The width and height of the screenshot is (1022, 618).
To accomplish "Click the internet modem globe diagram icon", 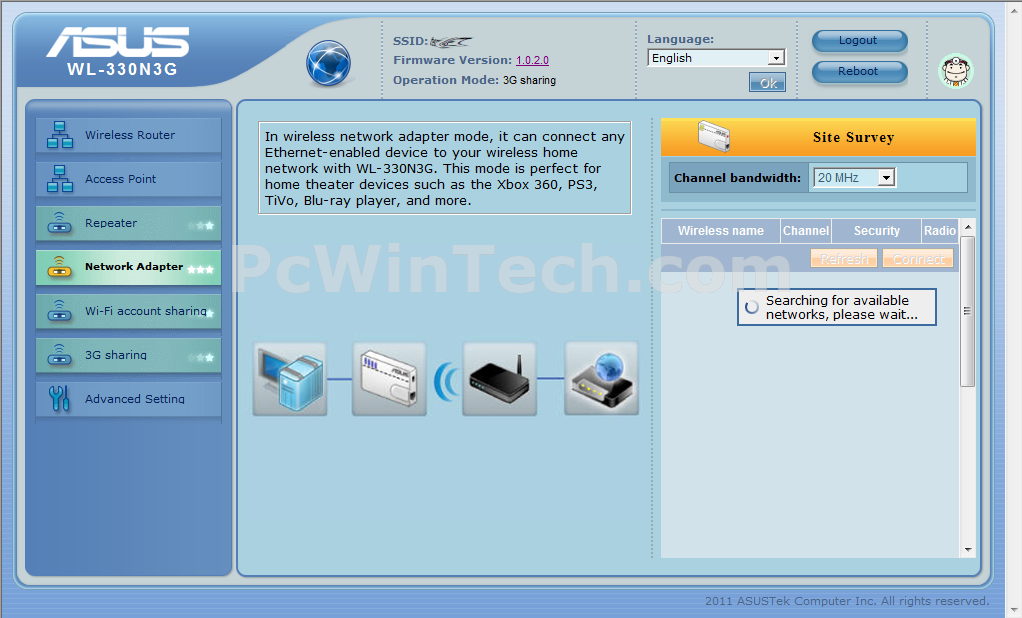I will [x=602, y=378].
